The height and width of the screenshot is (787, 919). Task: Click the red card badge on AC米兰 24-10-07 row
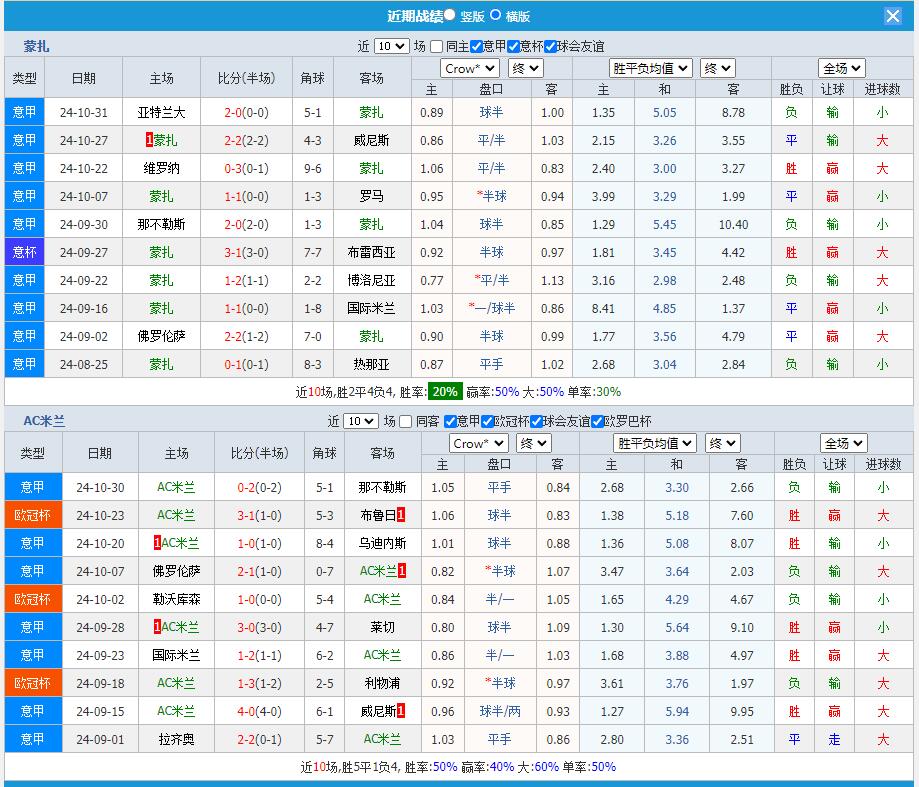click(x=401, y=571)
